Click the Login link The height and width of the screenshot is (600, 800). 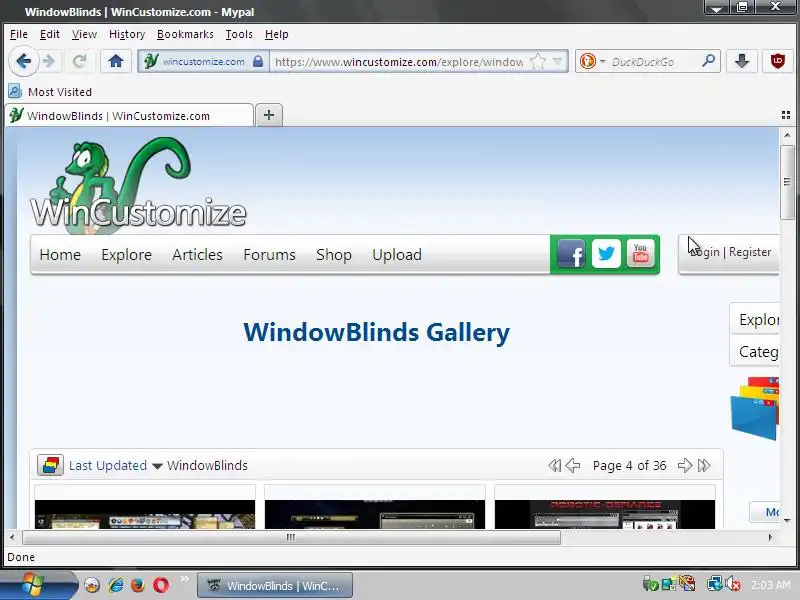coord(705,252)
